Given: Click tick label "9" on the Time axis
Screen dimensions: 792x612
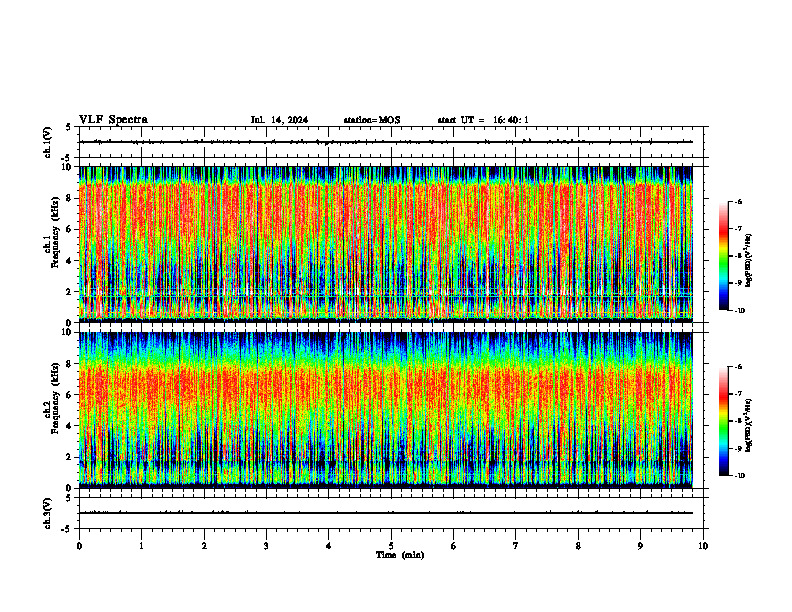Looking at the screenshot, I should [x=640, y=546].
